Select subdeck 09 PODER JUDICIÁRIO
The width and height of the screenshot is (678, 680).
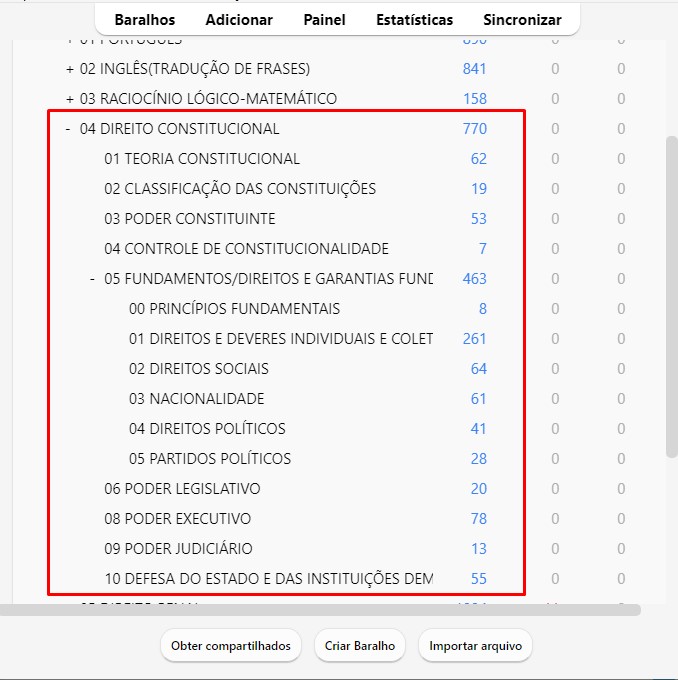[178, 549]
